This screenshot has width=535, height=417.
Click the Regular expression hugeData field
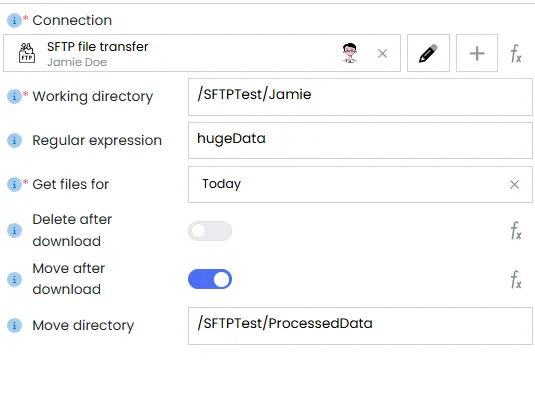(x=360, y=141)
